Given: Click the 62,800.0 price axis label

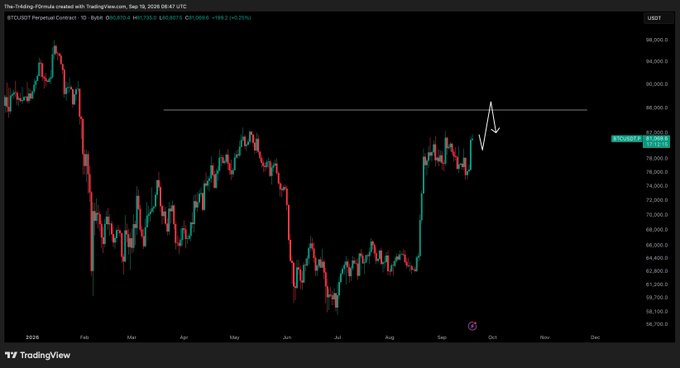Looking at the screenshot, I should click(657, 271).
